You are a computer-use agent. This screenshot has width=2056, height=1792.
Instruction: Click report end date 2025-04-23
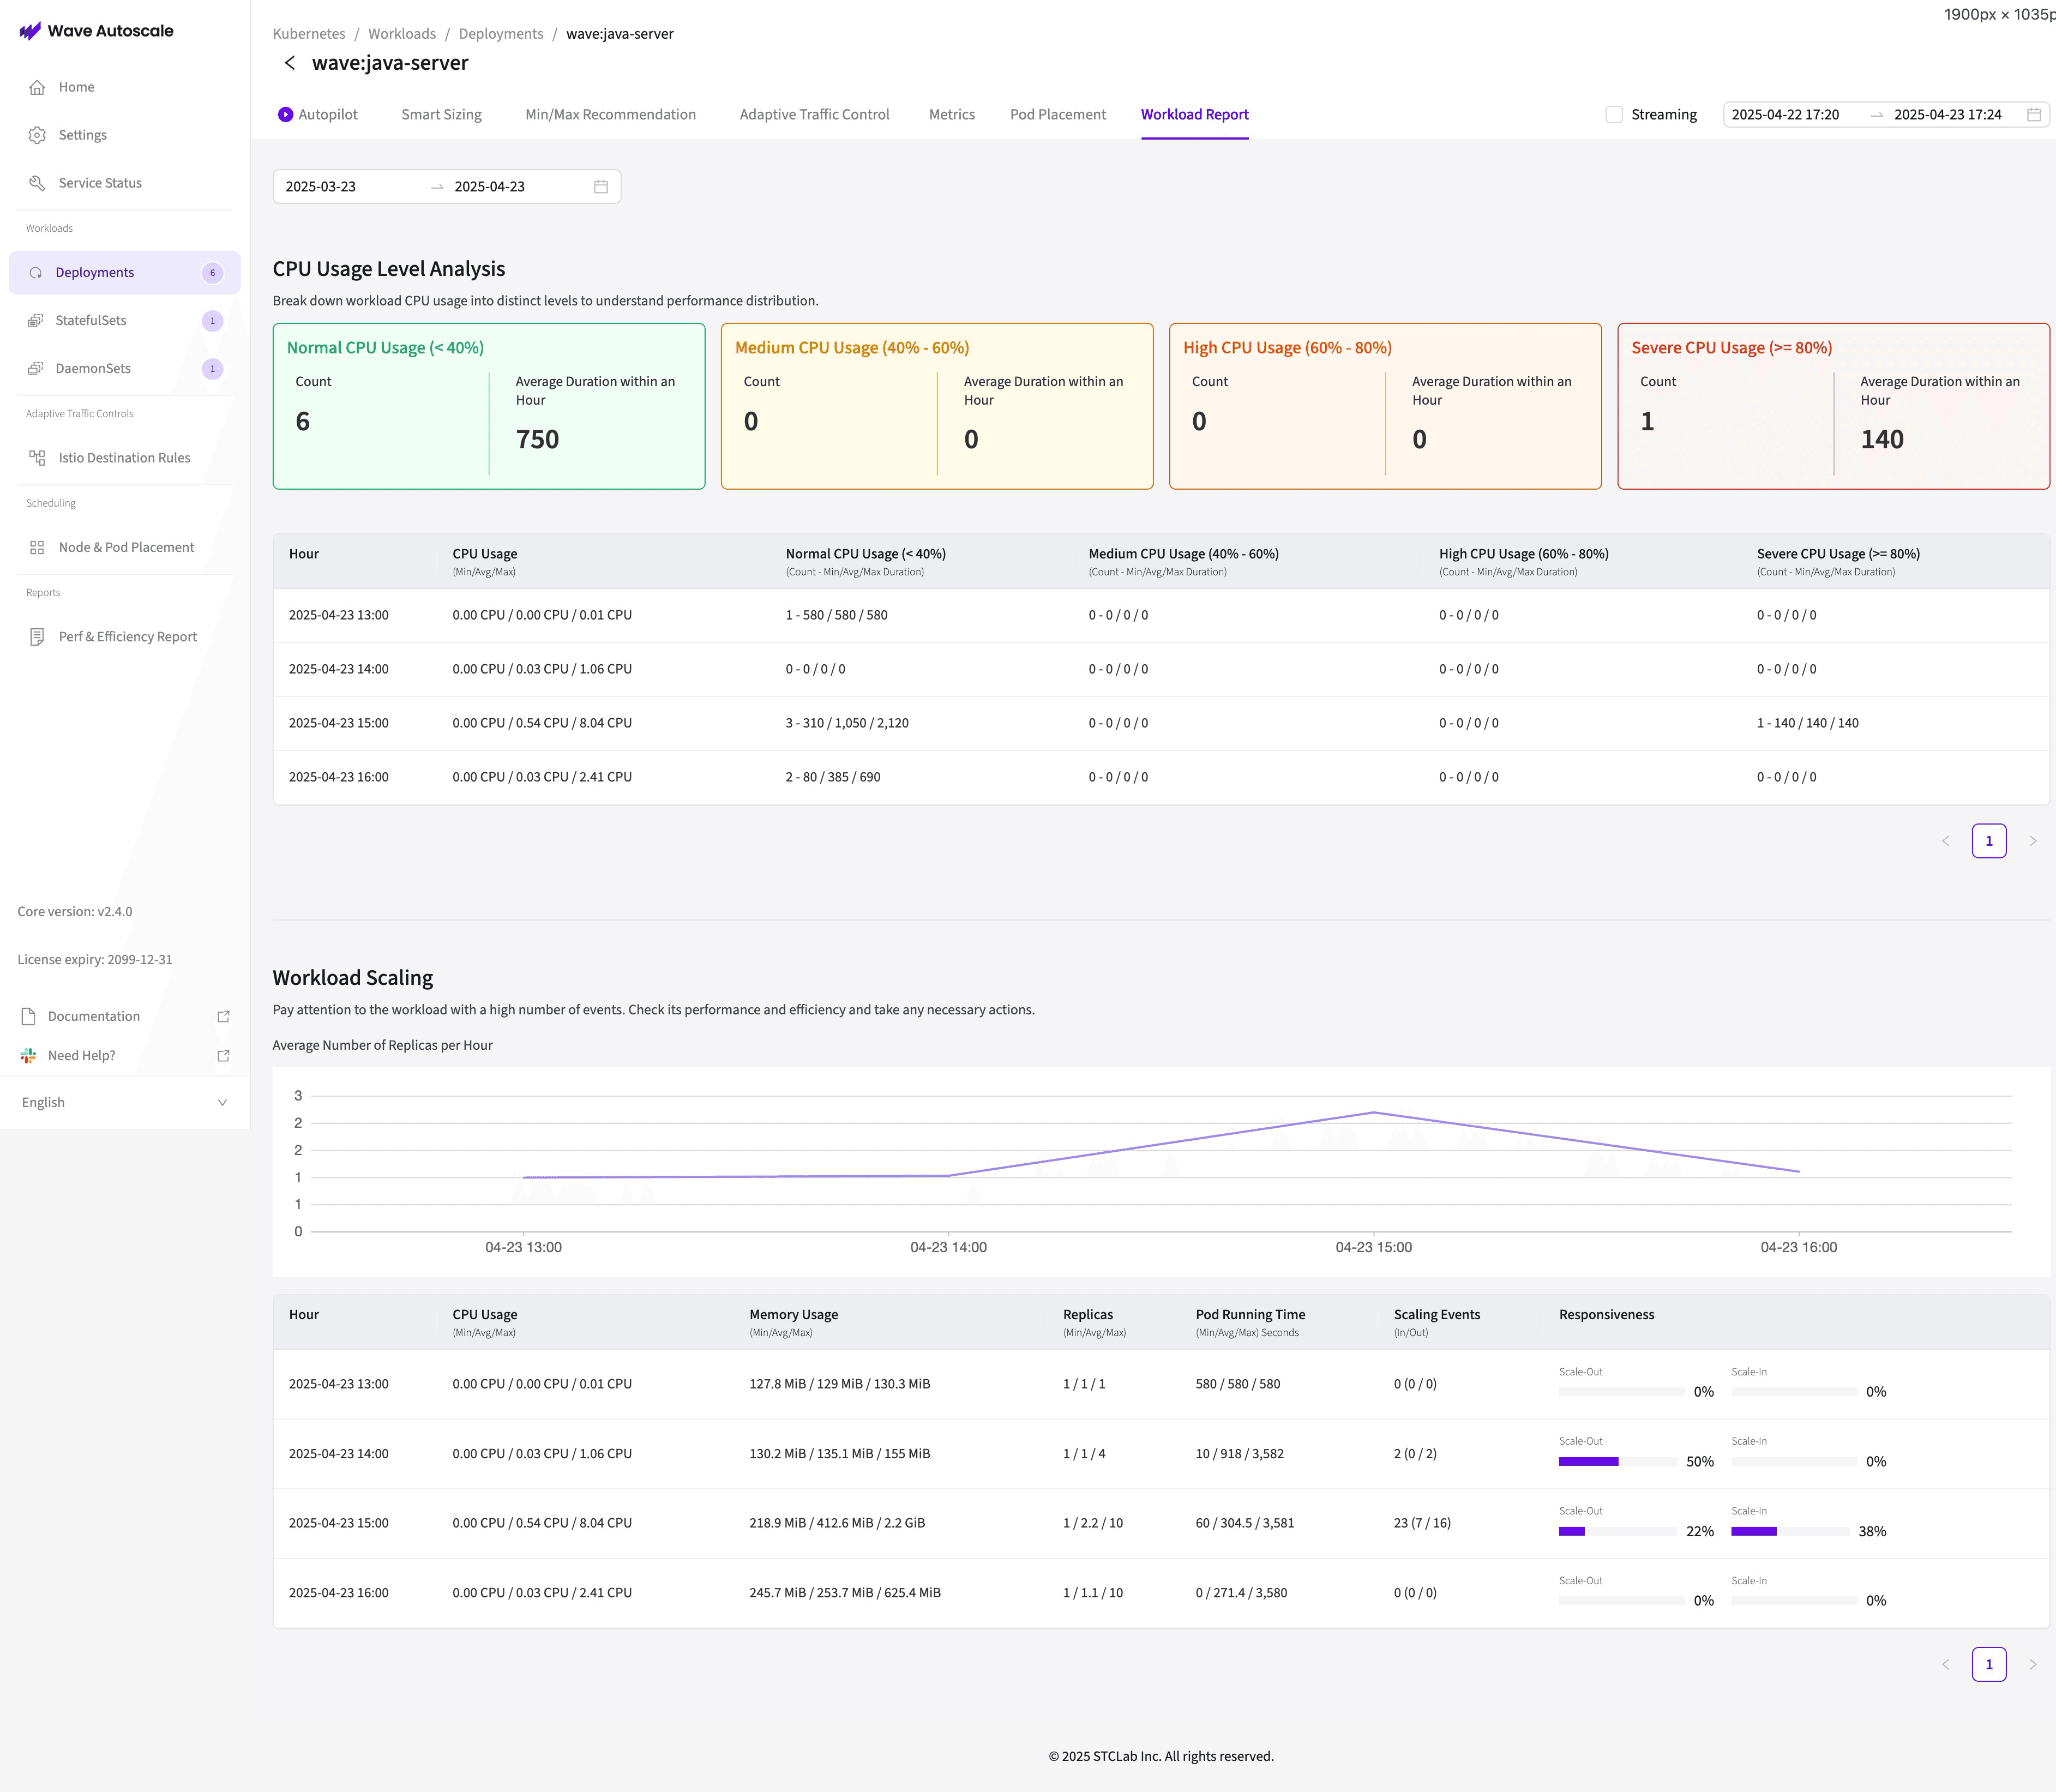coord(489,187)
